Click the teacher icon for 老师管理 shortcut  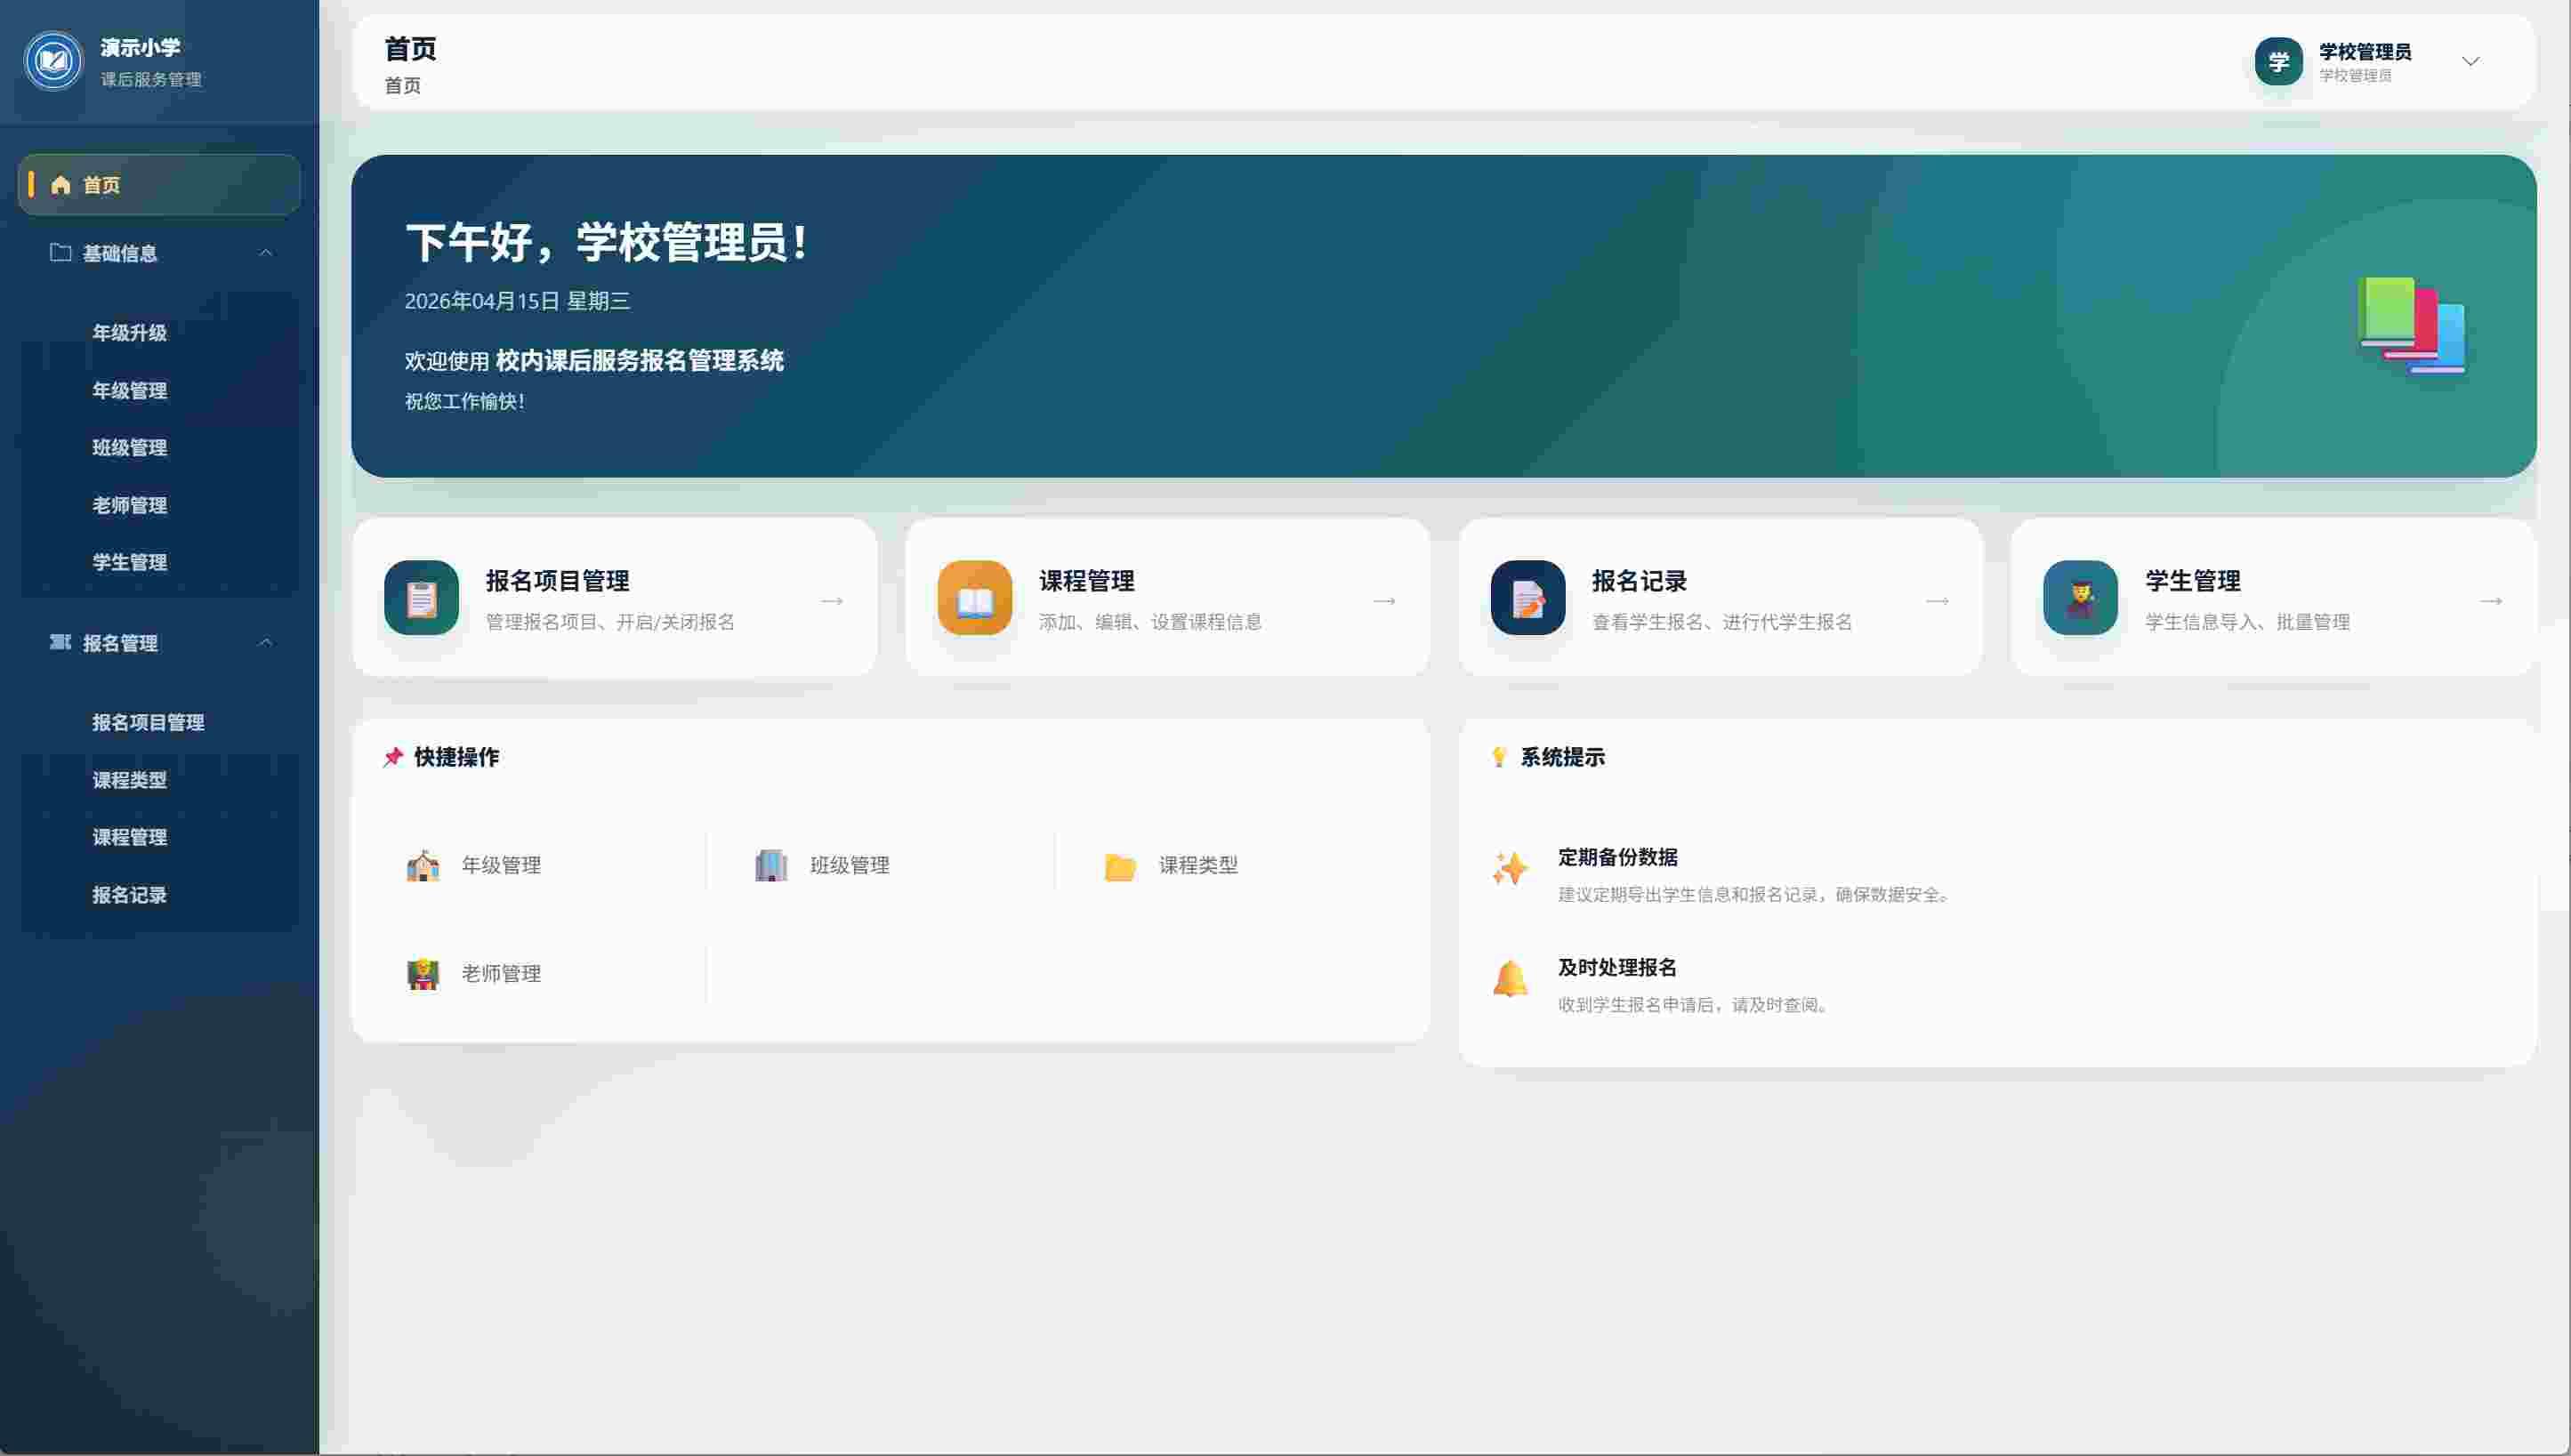(423, 973)
